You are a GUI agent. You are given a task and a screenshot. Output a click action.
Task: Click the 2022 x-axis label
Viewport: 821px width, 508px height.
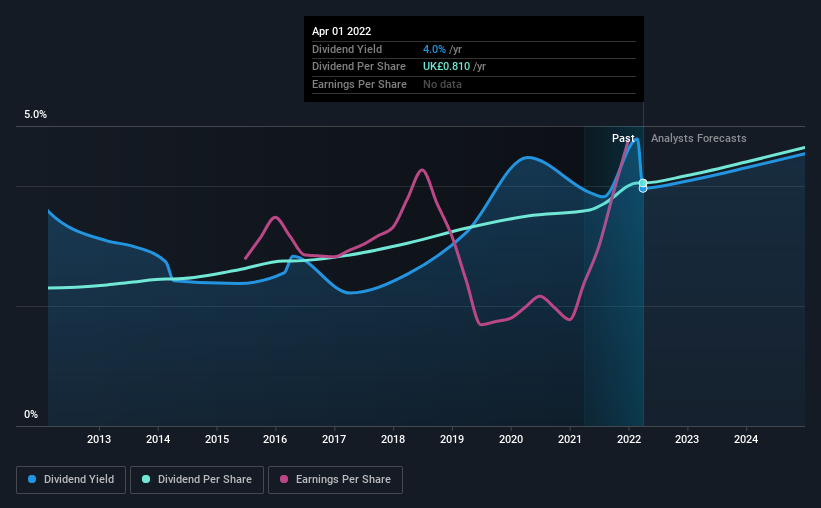click(629, 439)
